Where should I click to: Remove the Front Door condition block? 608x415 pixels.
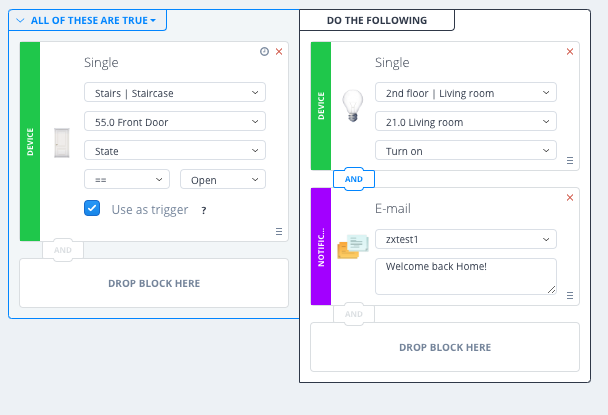279,52
